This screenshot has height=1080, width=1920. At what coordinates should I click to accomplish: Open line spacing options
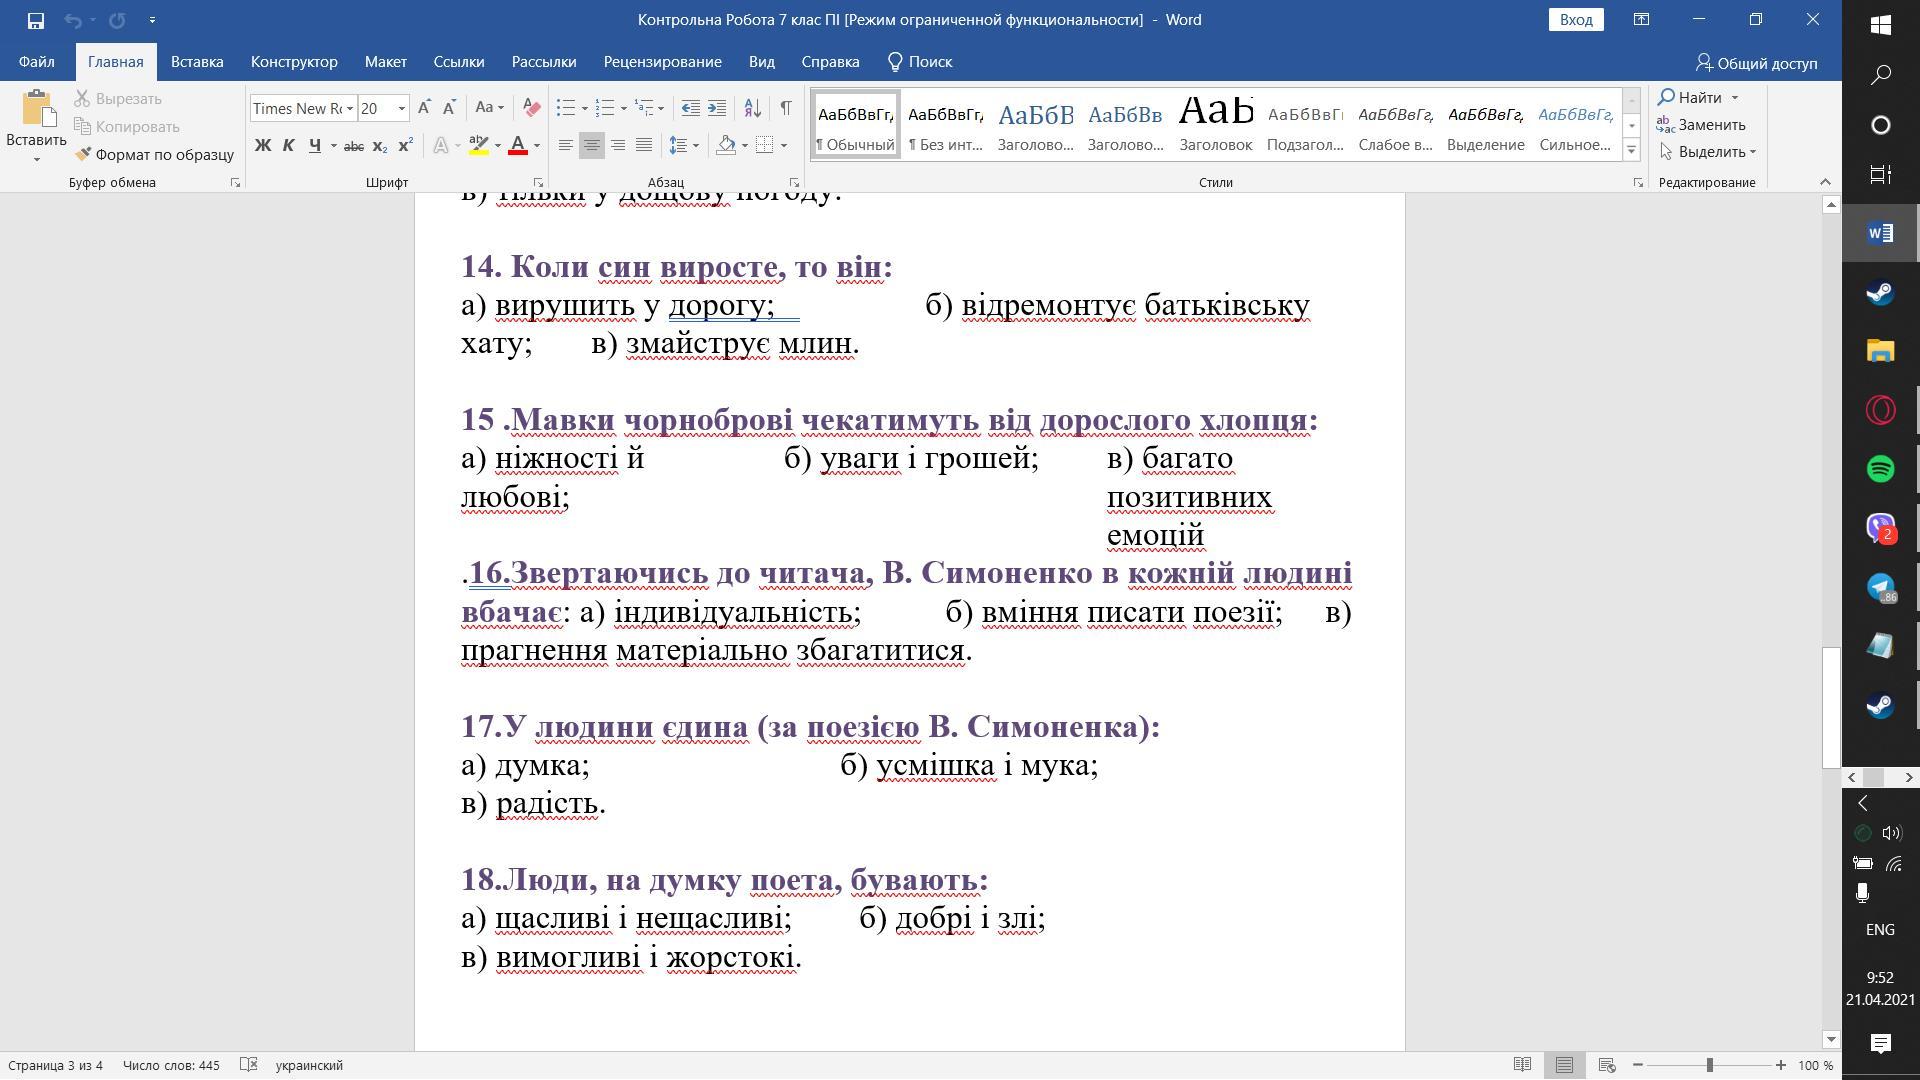coord(683,146)
